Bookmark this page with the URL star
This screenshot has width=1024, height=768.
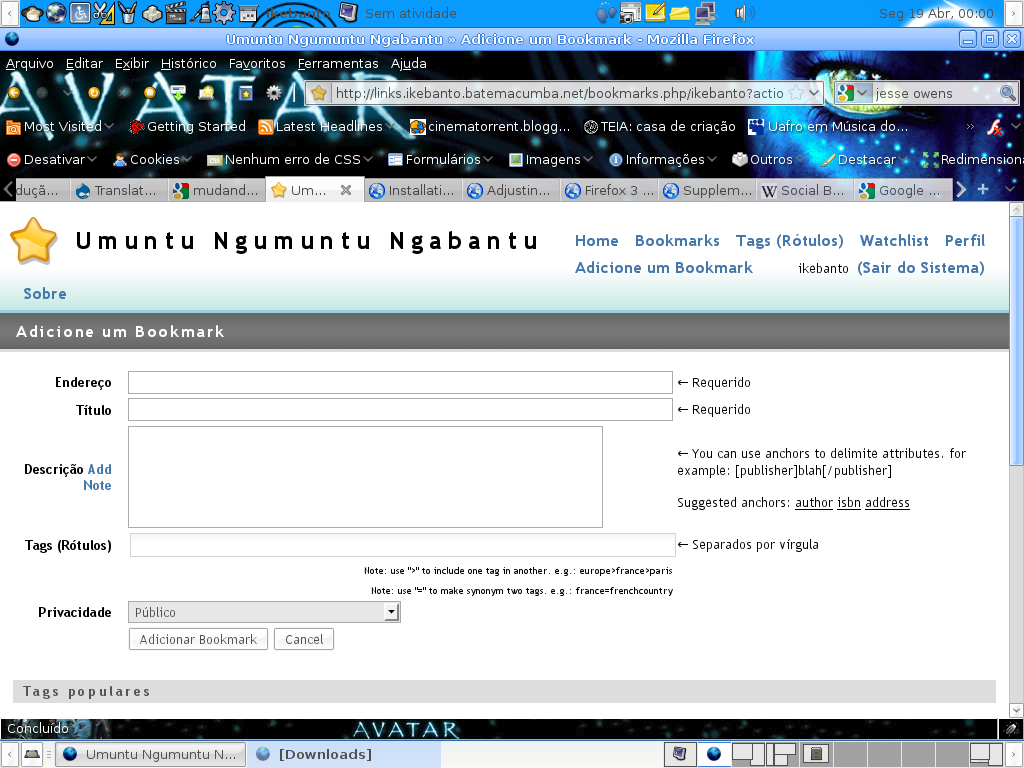(x=795, y=93)
